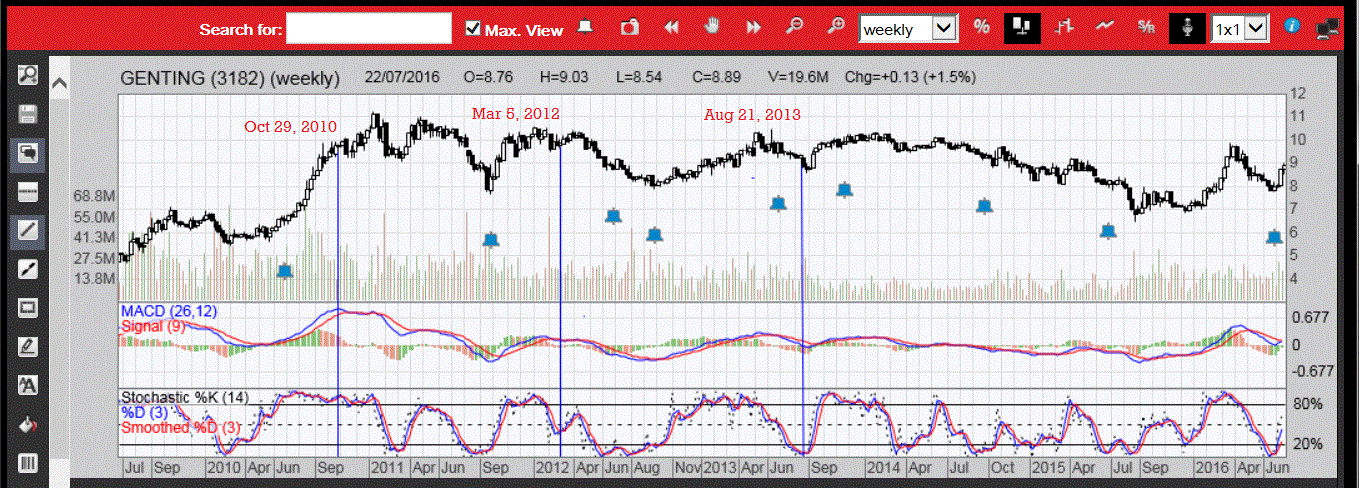Screen dimensions: 1366x488
Task: Open the weekly timeframe dropdown
Action: pyautogui.click(x=909, y=29)
